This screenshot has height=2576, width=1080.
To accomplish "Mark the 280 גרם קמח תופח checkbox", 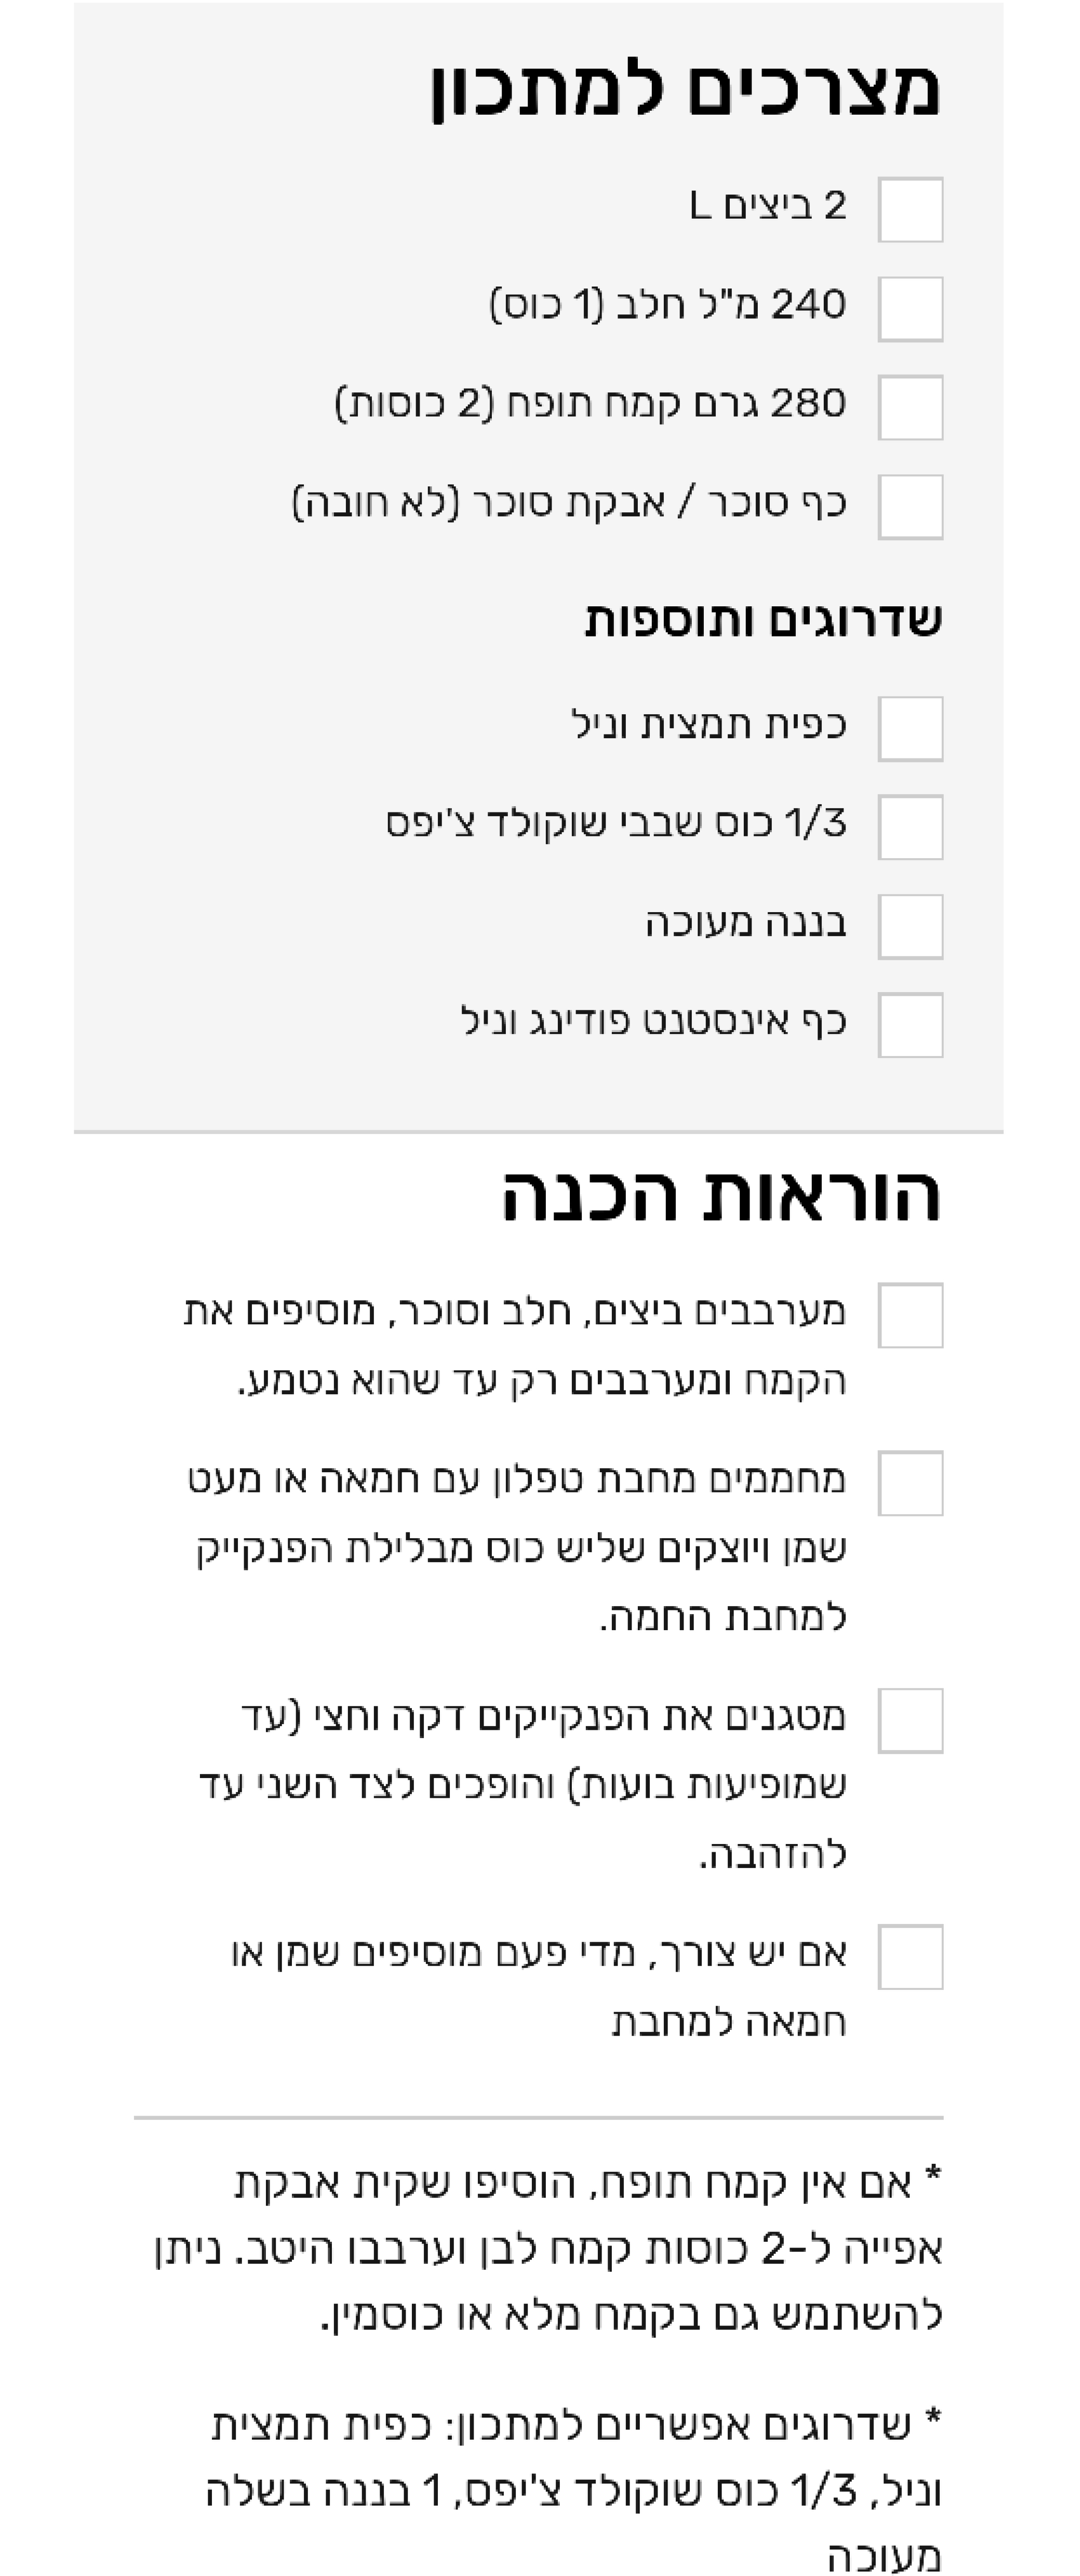I will [910, 408].
